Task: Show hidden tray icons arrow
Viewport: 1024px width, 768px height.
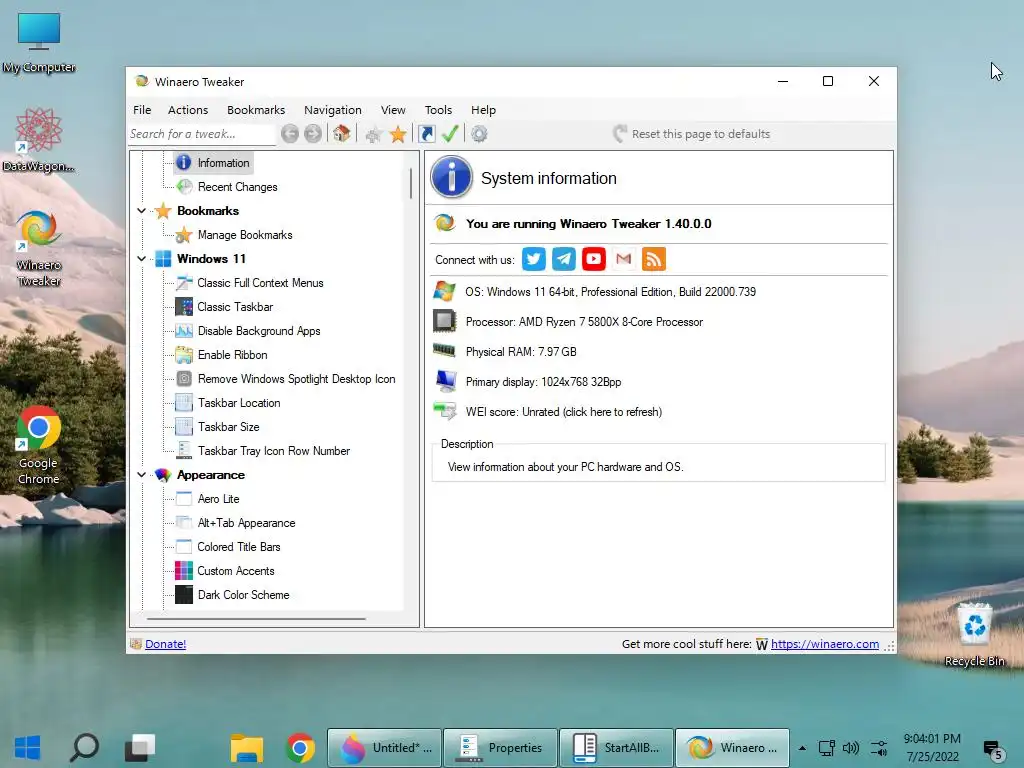Action: (x=802, y=748)
